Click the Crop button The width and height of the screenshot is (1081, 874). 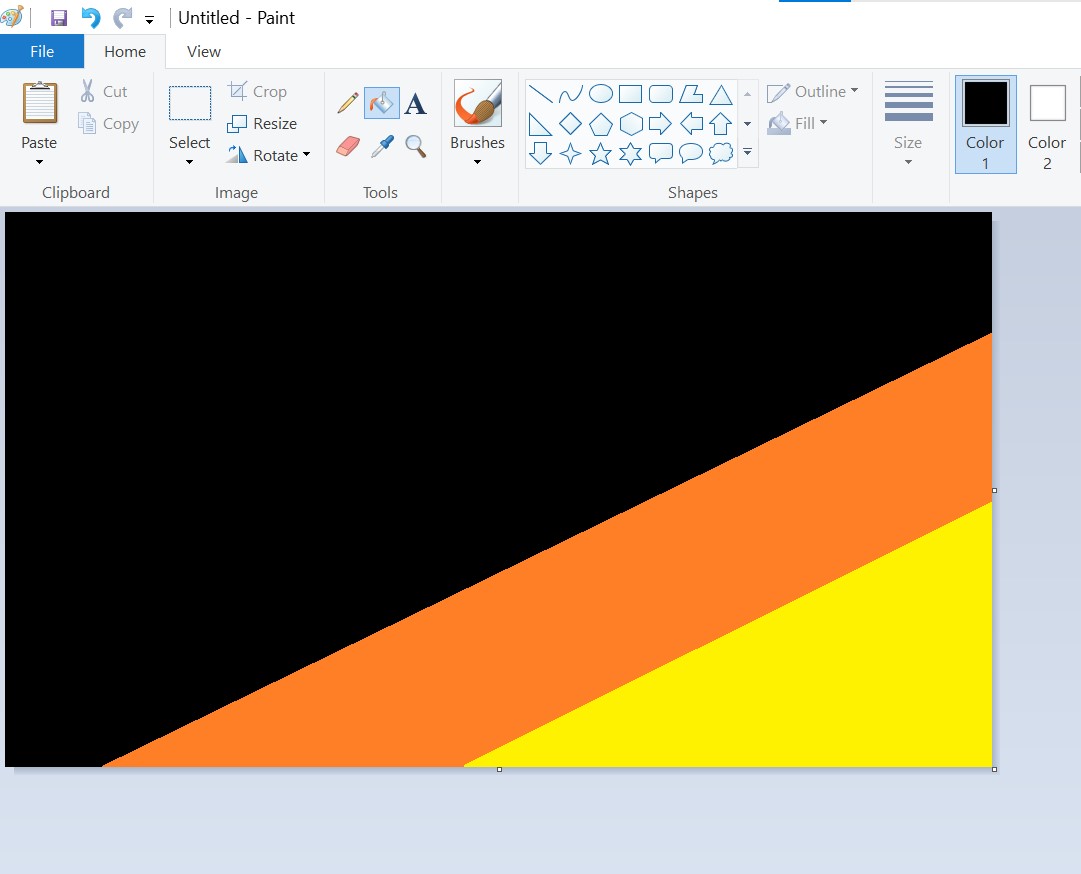(x=257, y=91)
